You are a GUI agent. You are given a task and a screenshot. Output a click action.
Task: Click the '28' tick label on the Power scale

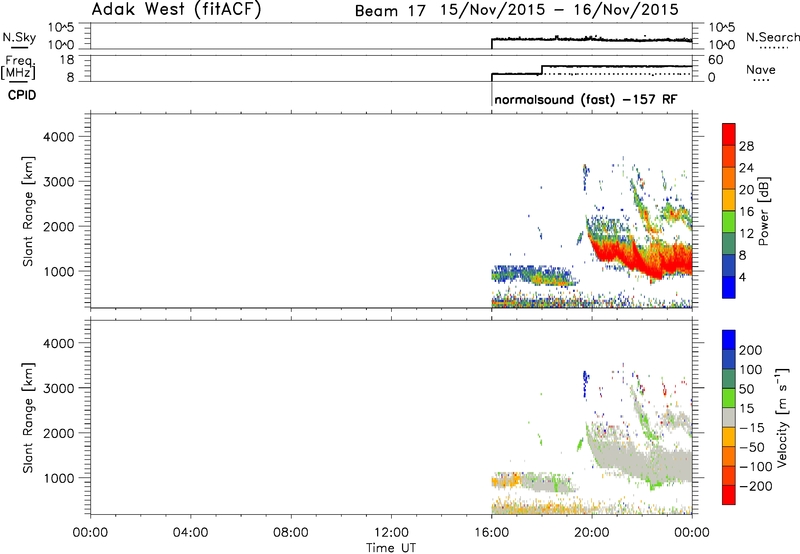[x=746, y=146]
